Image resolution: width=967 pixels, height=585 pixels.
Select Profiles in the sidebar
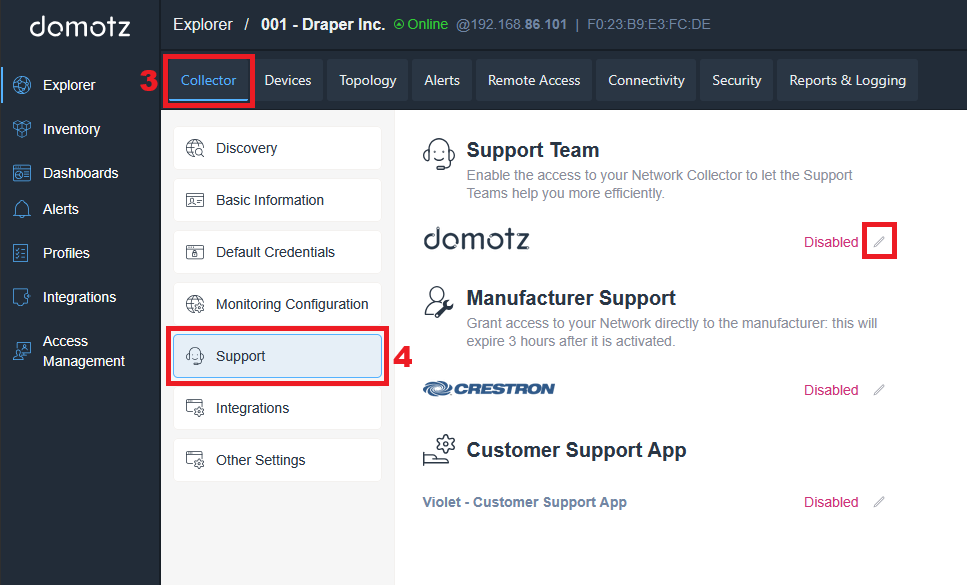pyautogui.click(x=66, y=253)
